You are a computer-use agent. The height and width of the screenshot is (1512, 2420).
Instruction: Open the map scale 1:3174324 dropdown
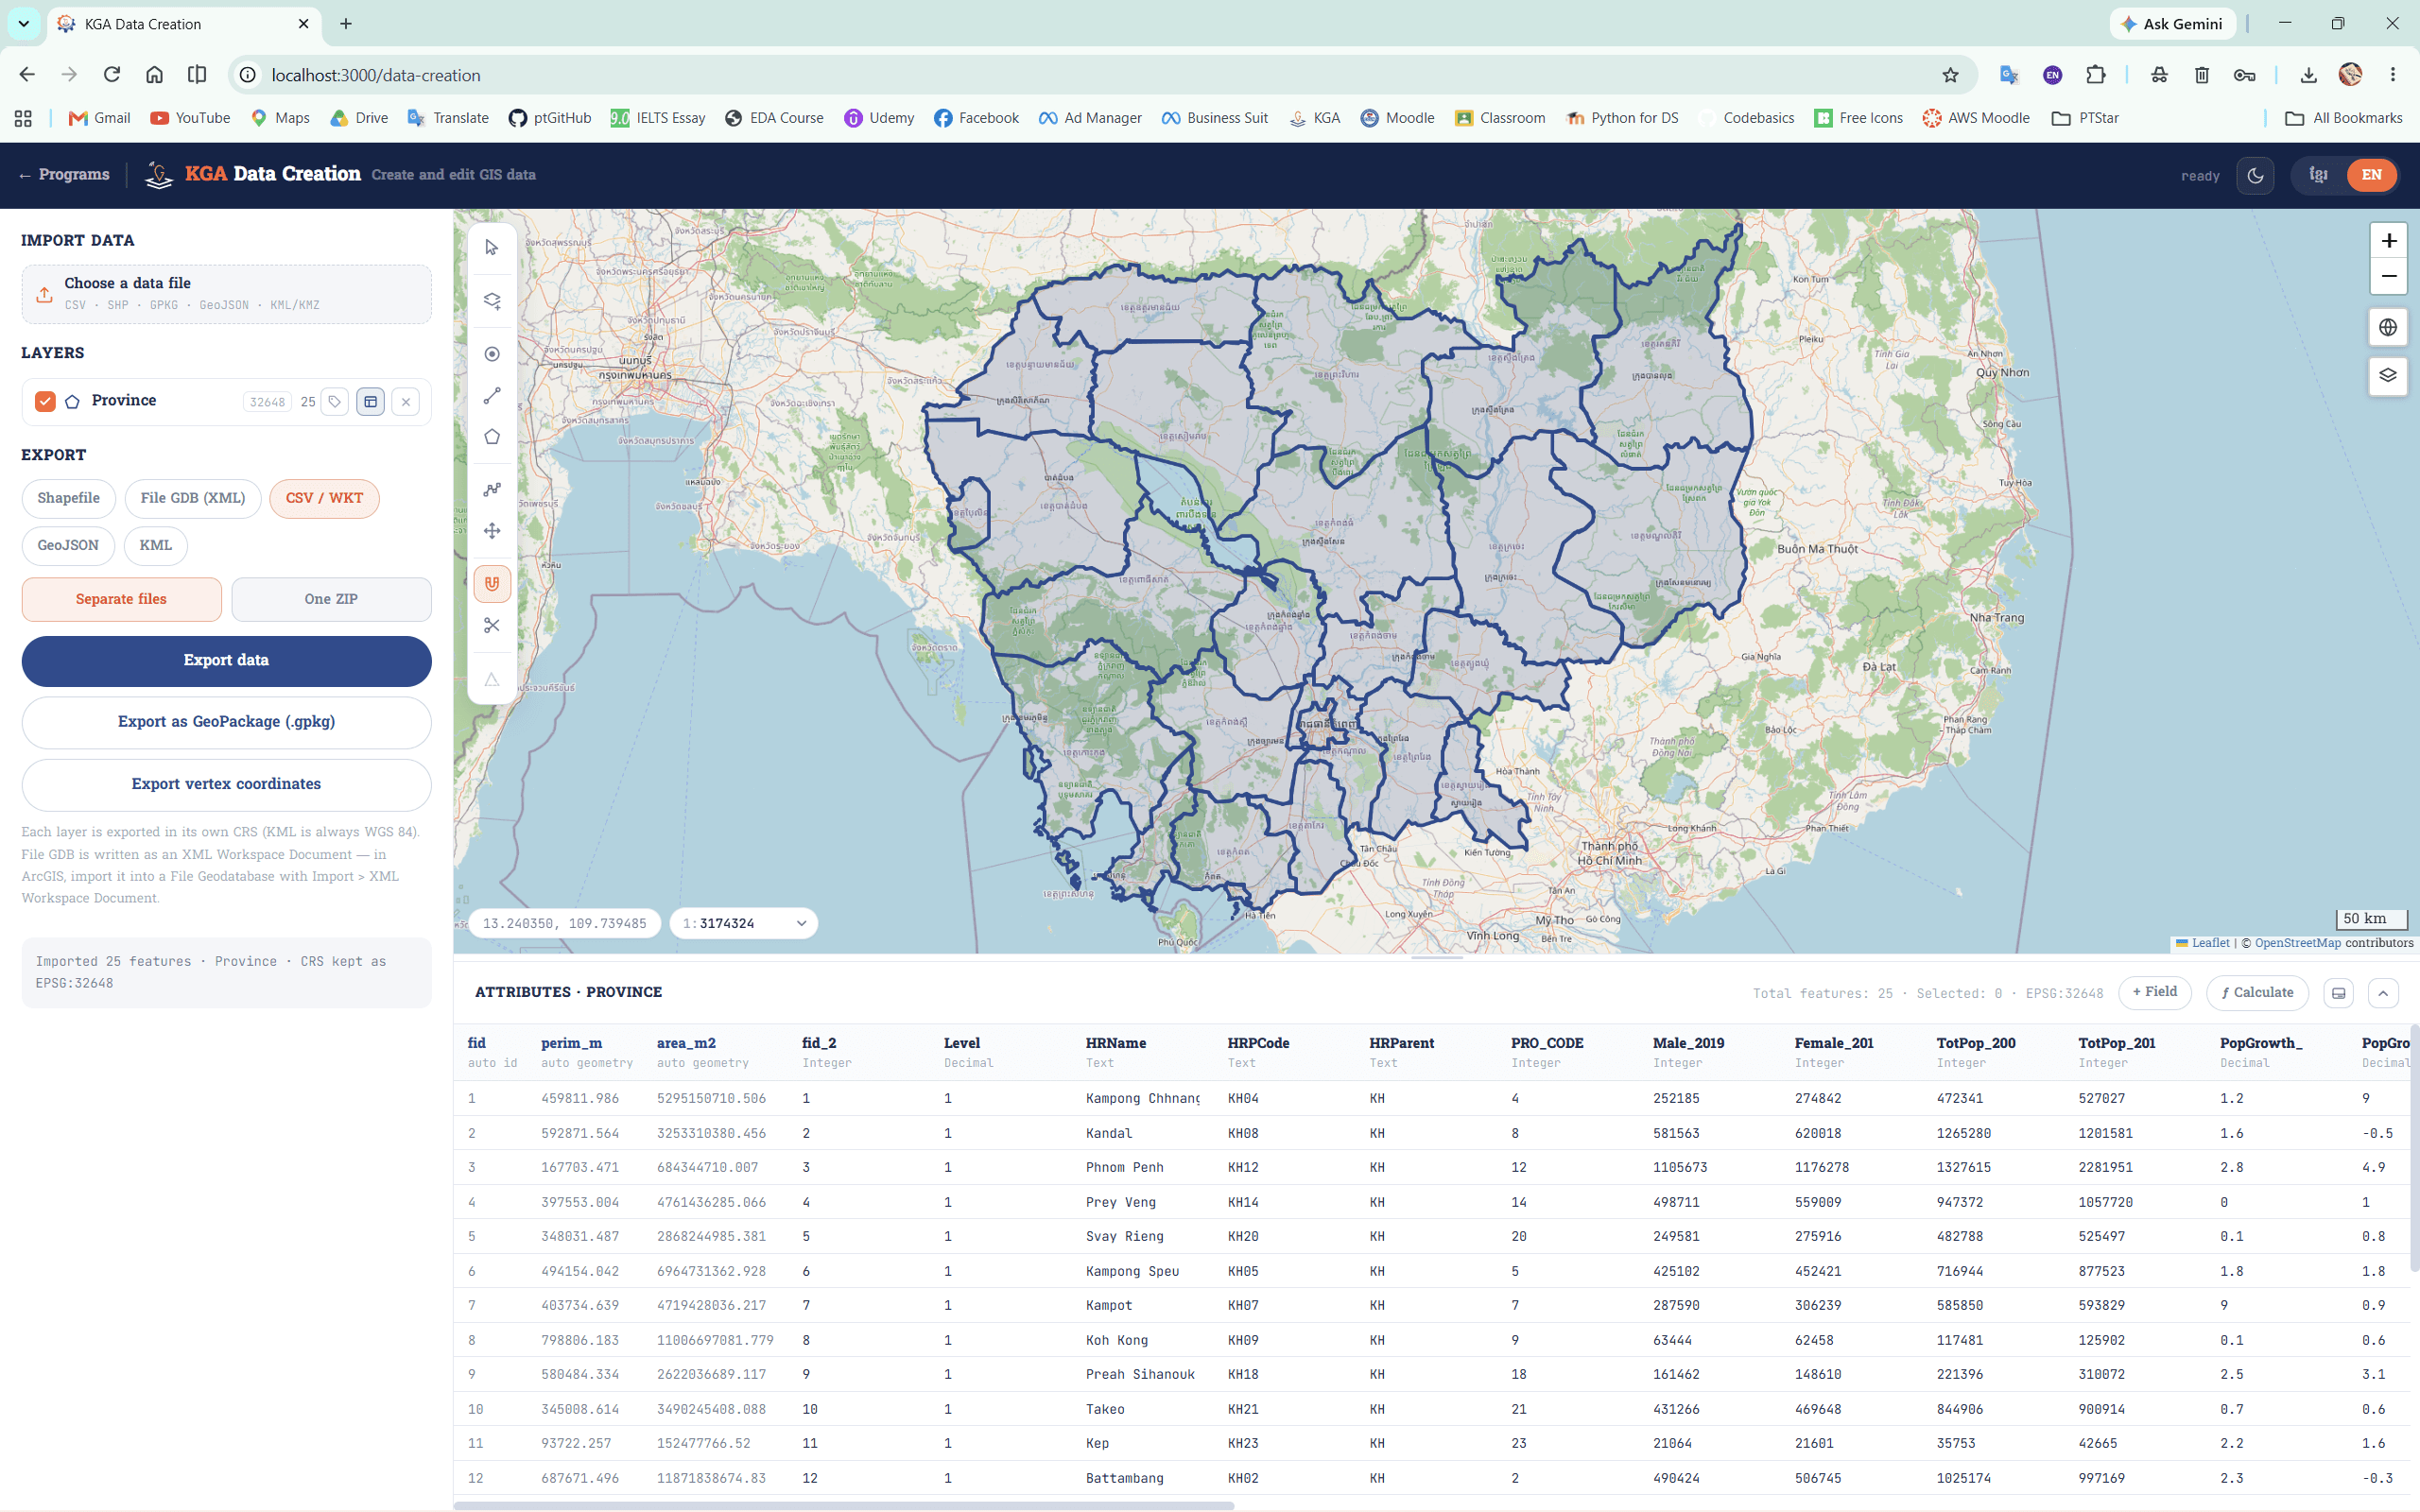click(x=743, y=923)
